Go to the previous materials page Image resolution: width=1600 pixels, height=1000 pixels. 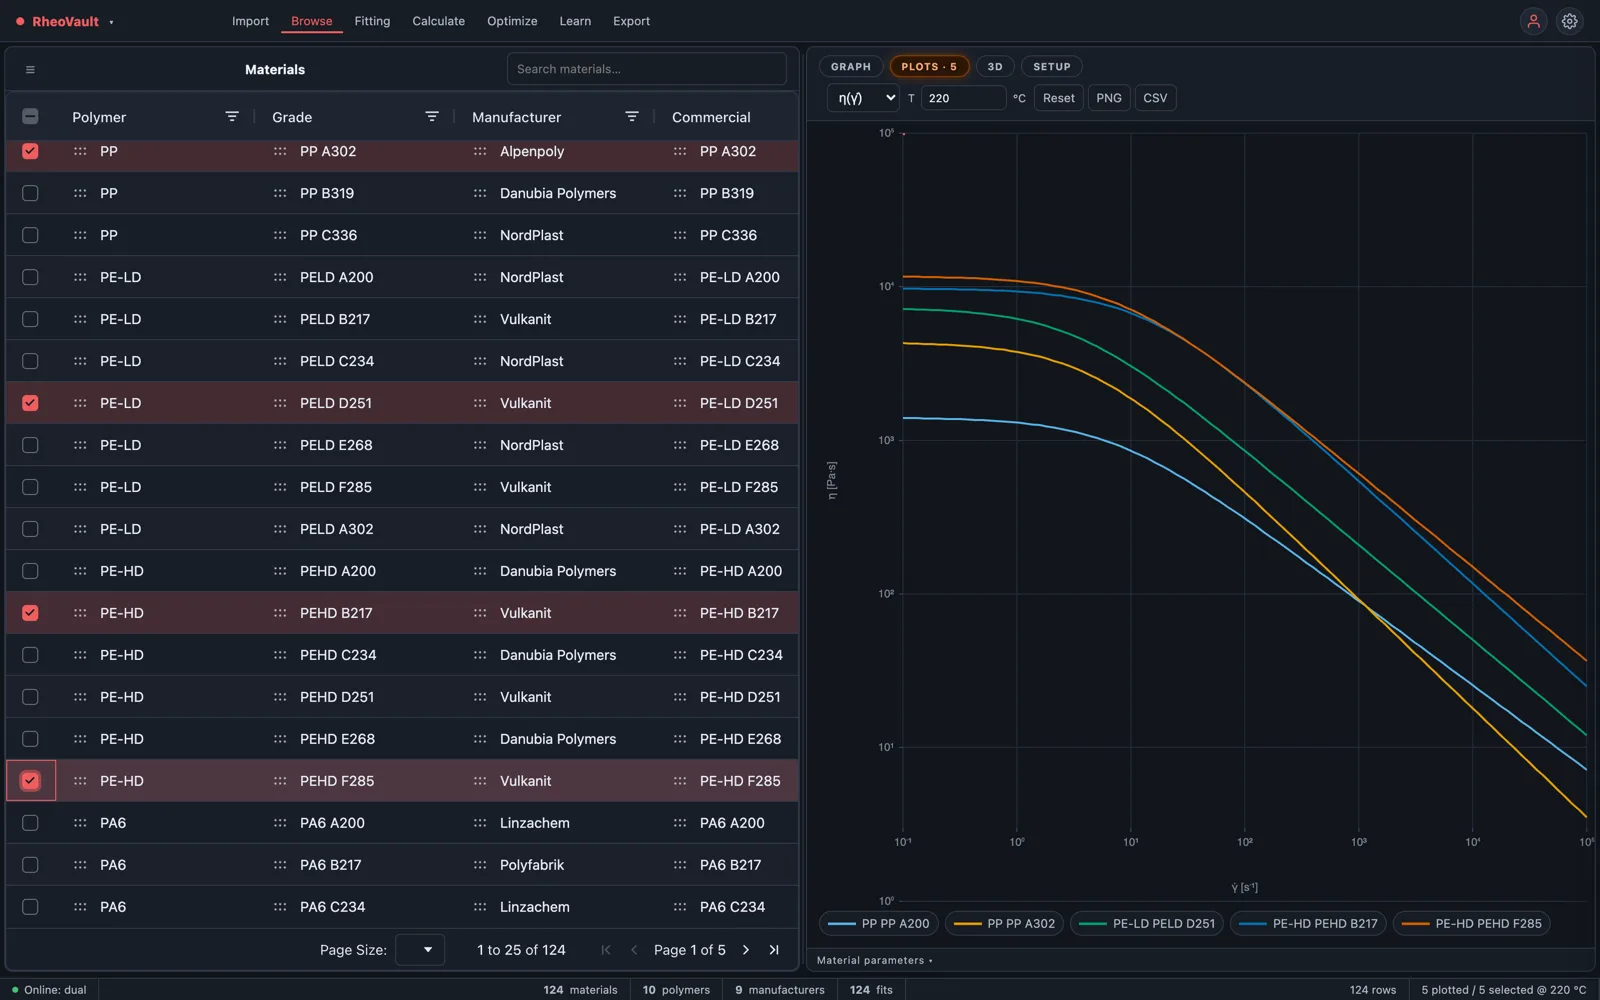point(634,950)
